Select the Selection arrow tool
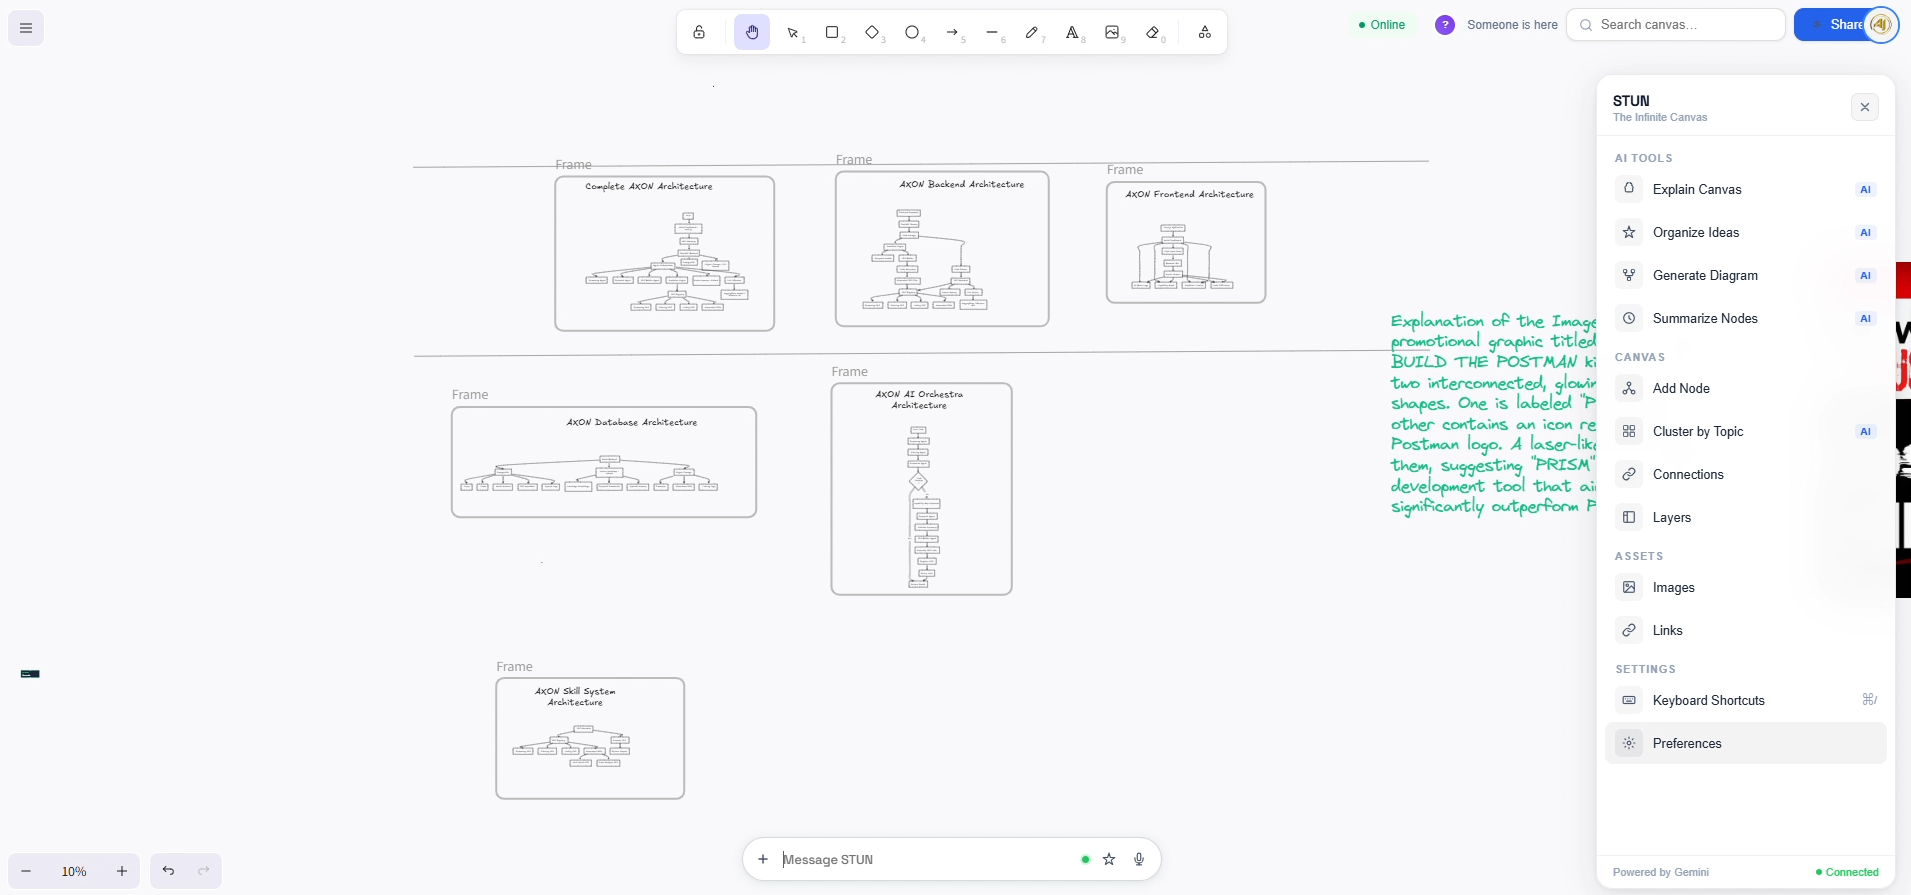Screen dimensions: 1911x895 [794, 33]
